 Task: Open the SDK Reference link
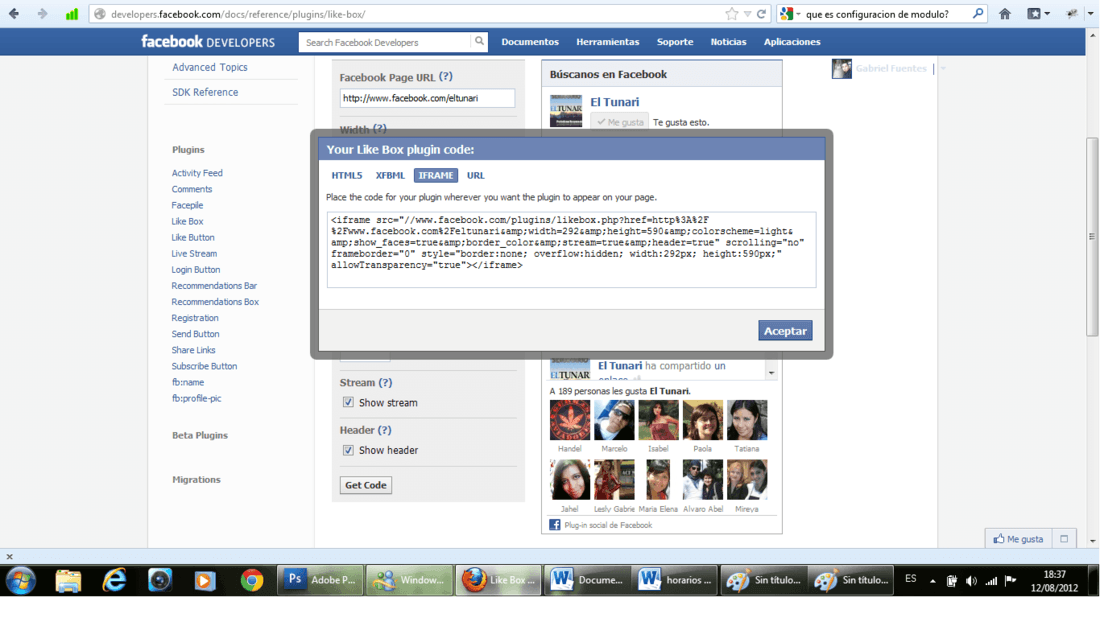coord(205,92)
